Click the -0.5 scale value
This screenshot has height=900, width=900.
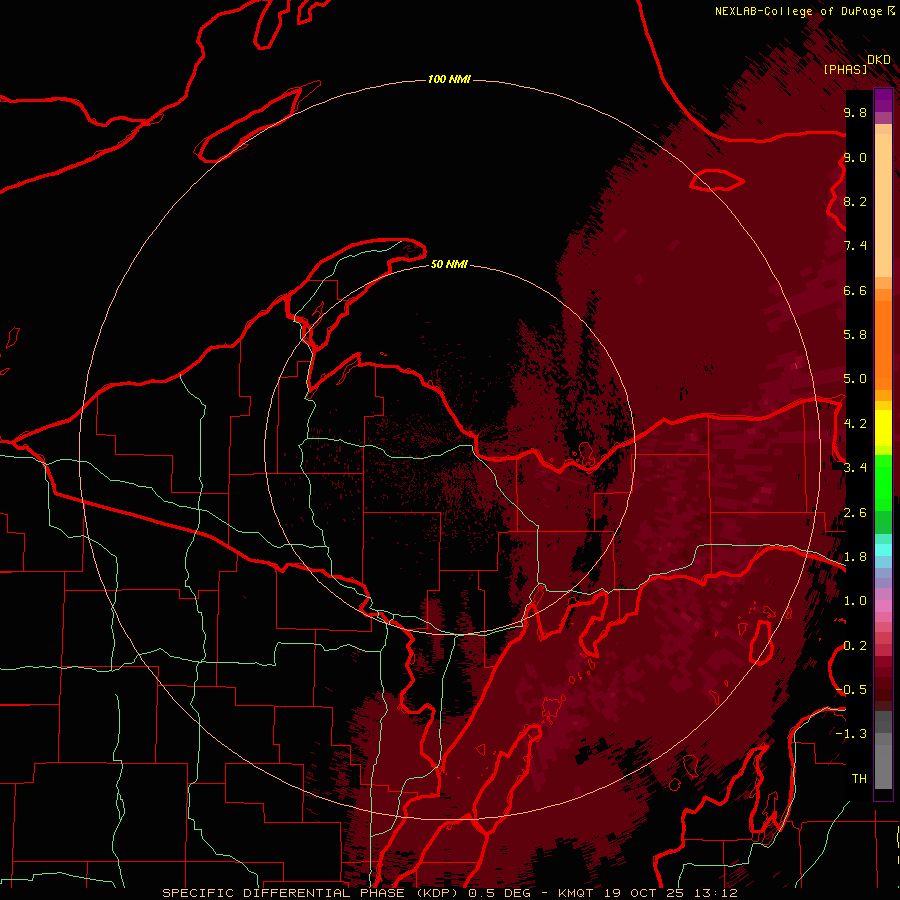tap(852, 690)
